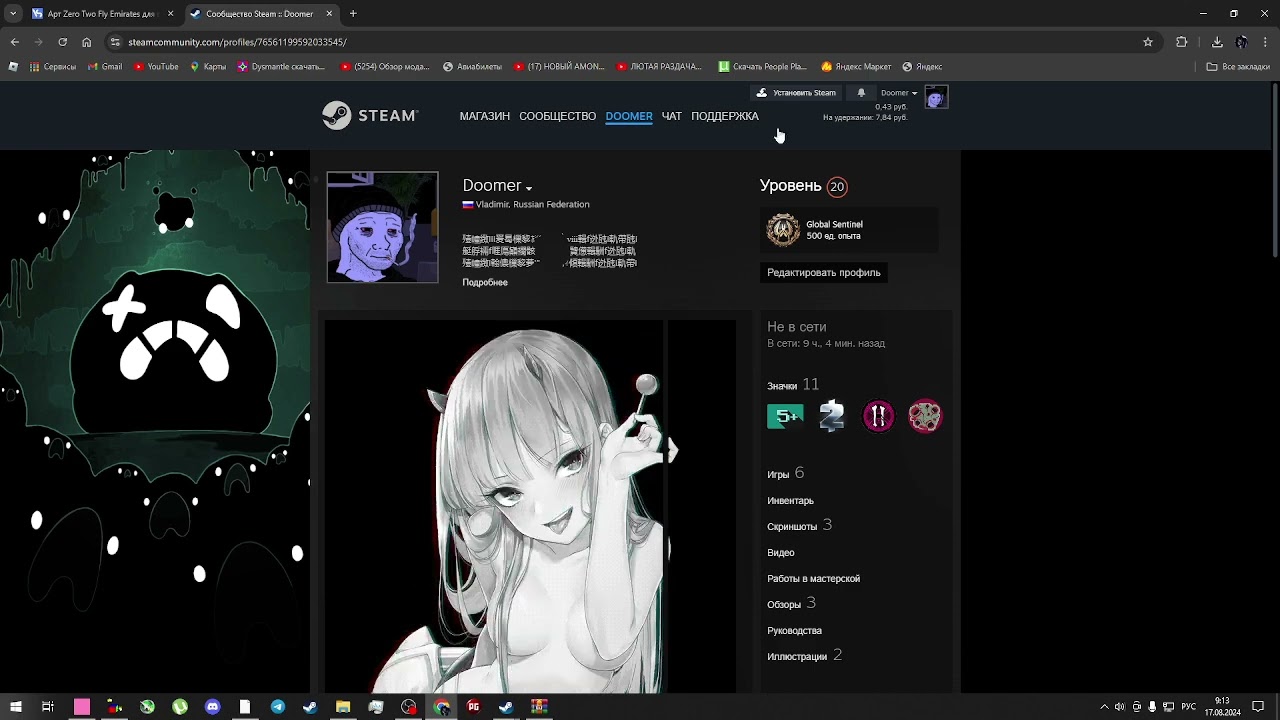The width and height of the screenshot is (1280, 720).
Task: Open Windows Start menu
Action: 16,707
